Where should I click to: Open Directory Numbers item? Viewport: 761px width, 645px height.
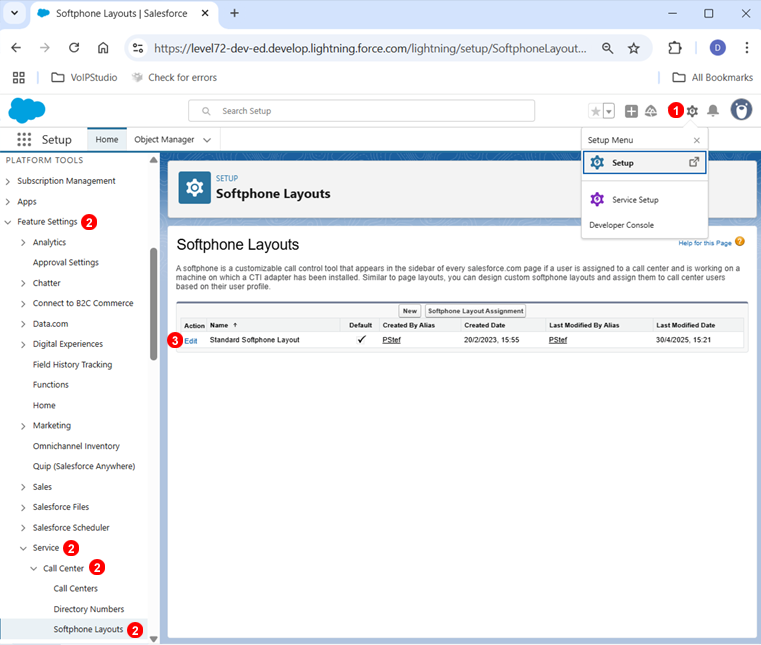pos(89,609)
